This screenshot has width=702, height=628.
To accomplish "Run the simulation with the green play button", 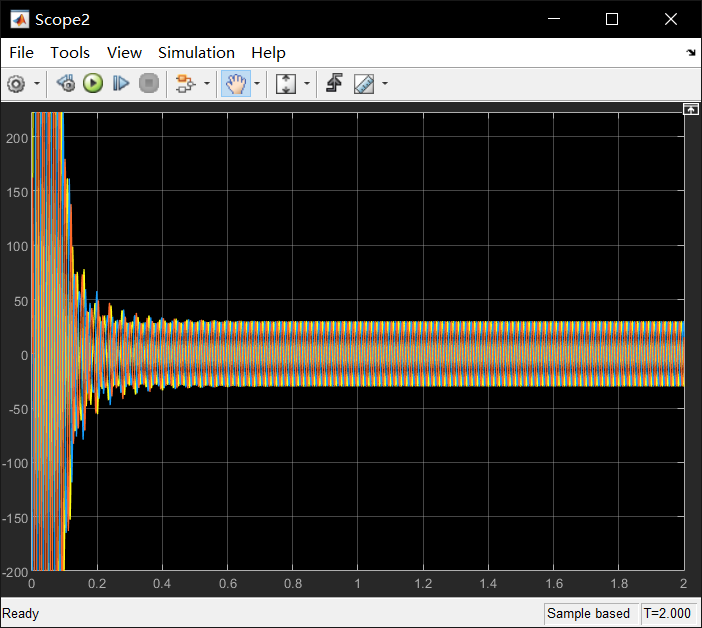I will [x=93, y=84].
